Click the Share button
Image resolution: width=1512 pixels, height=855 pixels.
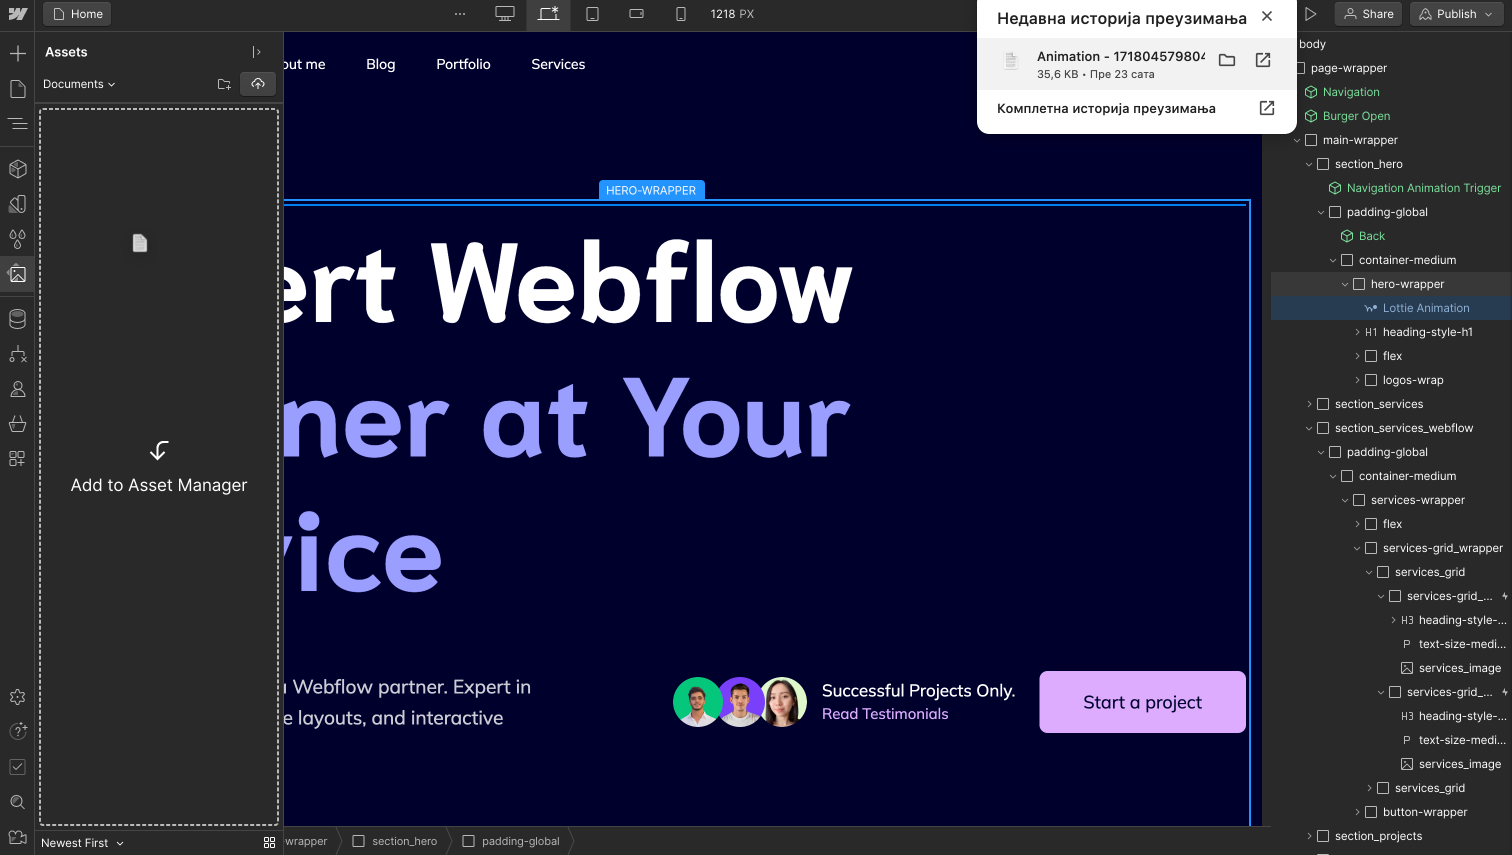coord(1368,14)
